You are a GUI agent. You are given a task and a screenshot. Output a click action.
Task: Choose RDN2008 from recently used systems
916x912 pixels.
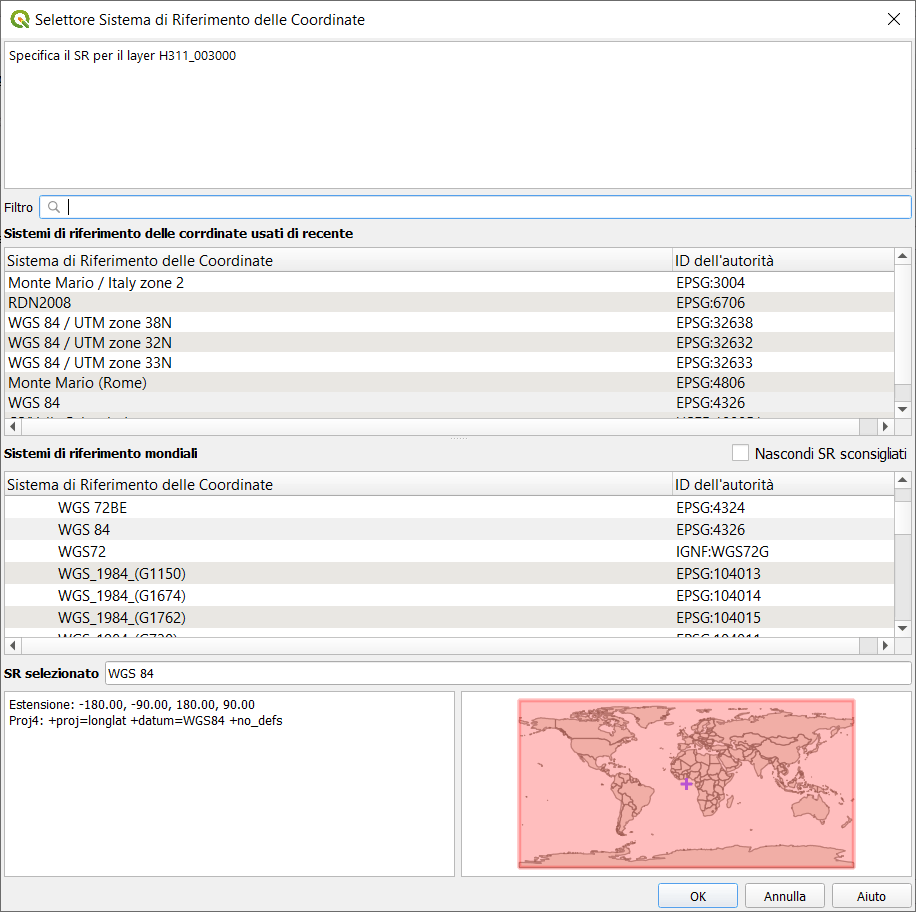tap(40, 303)
